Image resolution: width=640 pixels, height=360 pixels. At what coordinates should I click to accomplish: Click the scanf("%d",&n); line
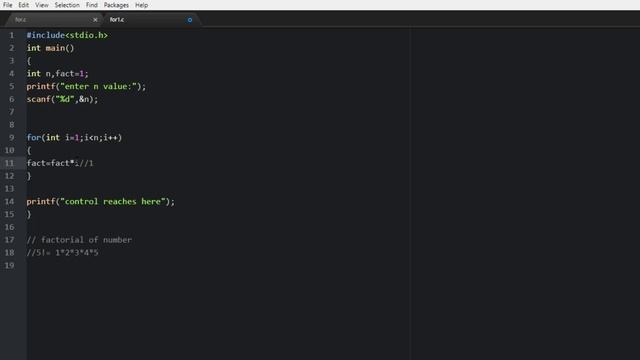click(62, 99)
